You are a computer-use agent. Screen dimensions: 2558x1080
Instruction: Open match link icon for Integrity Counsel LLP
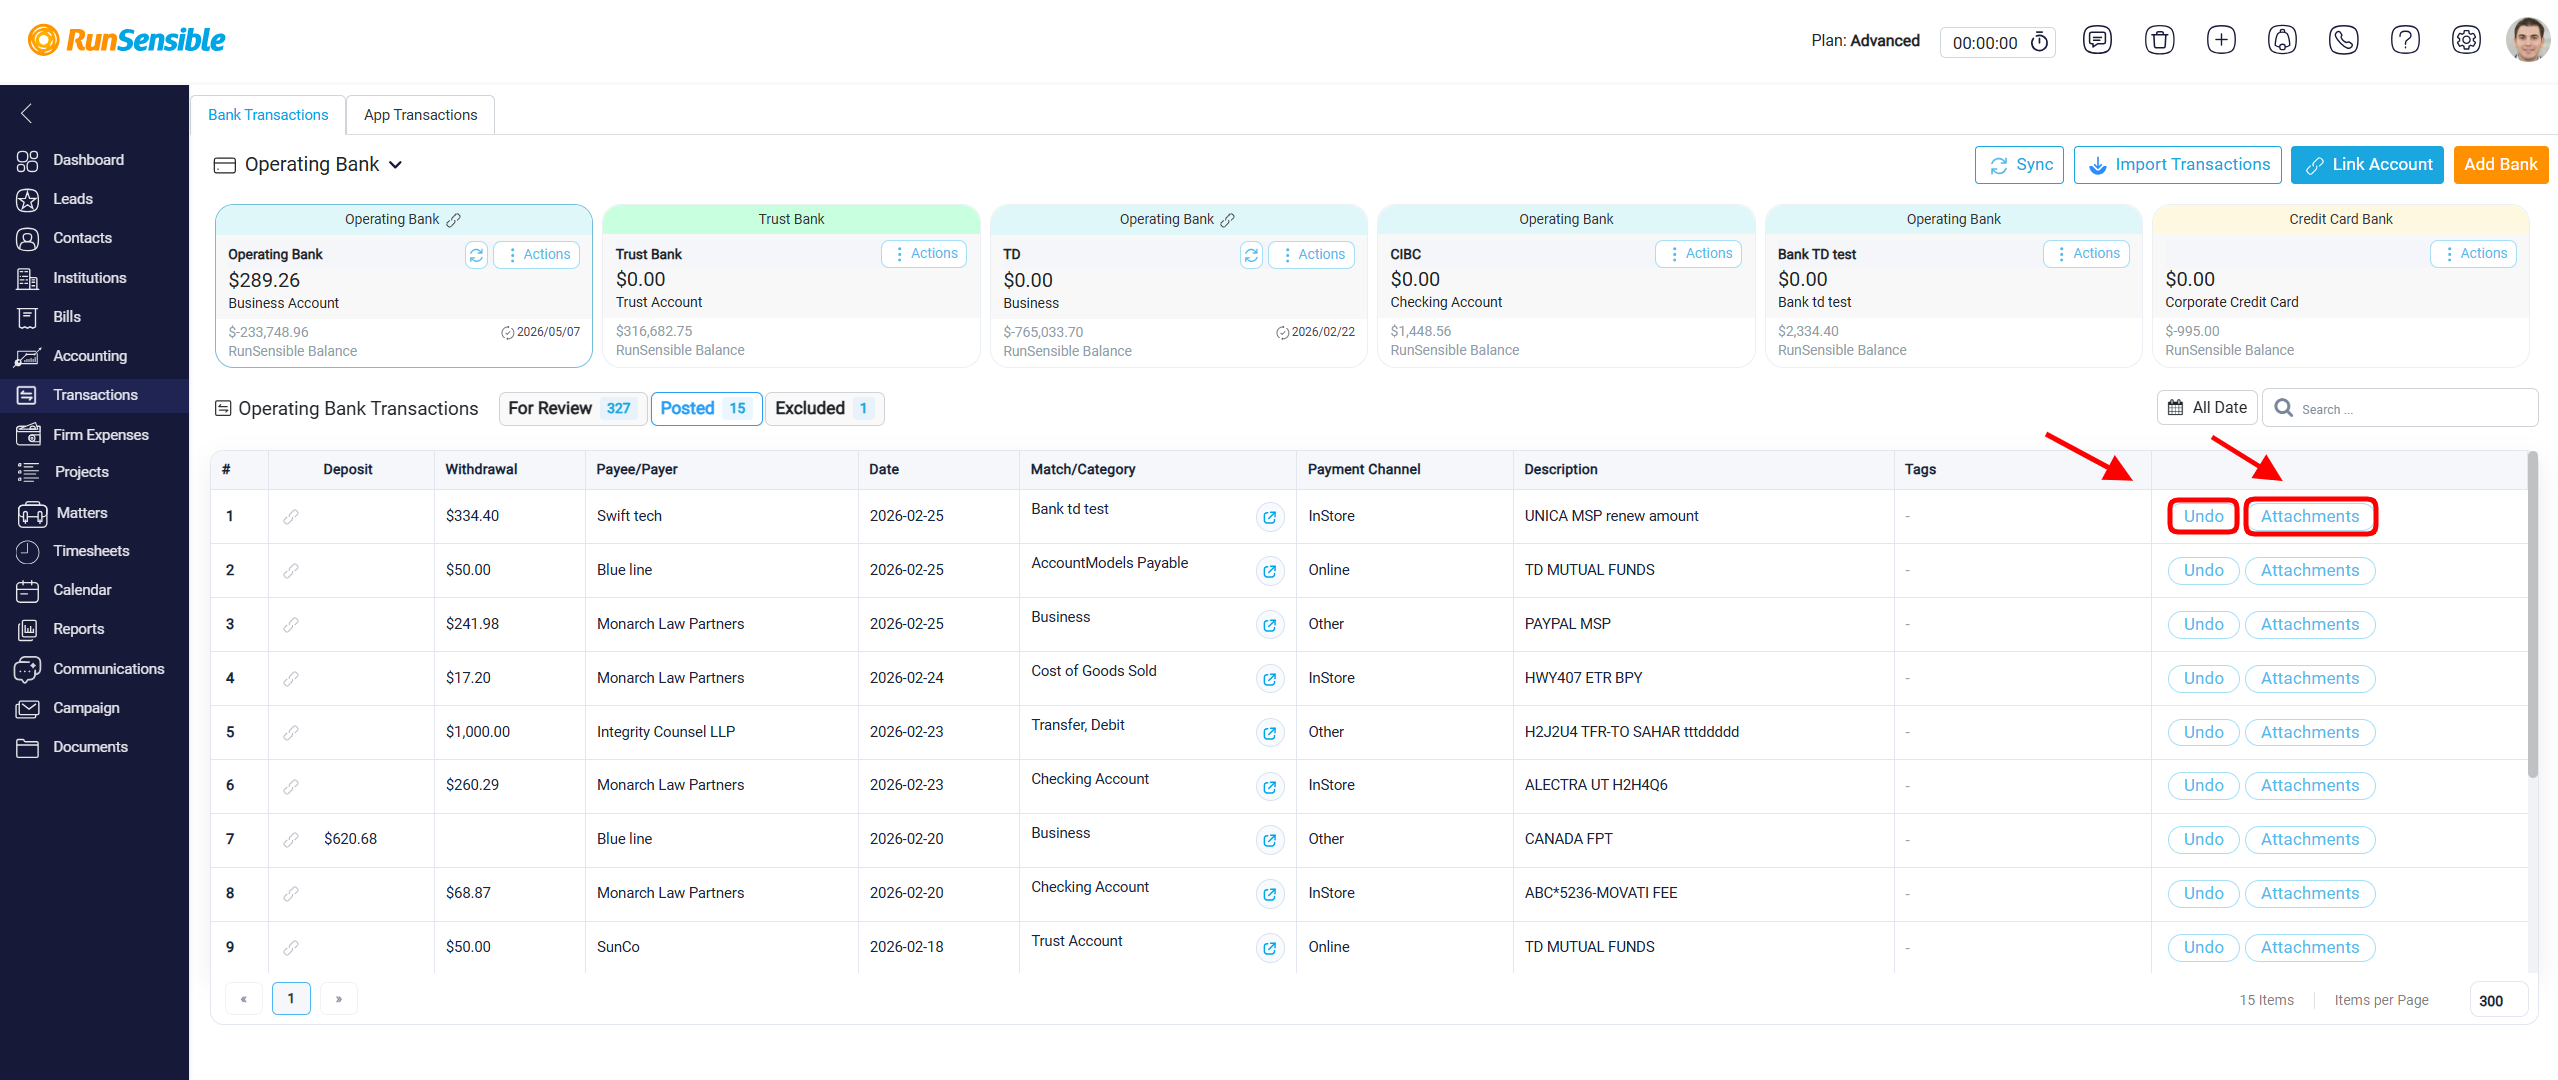tap(1269, 733)
